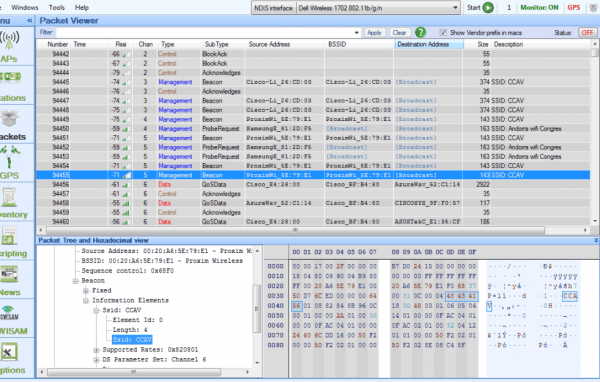Open the Stations sidebar icon
The image size is (600, 382).
[11, 77]
